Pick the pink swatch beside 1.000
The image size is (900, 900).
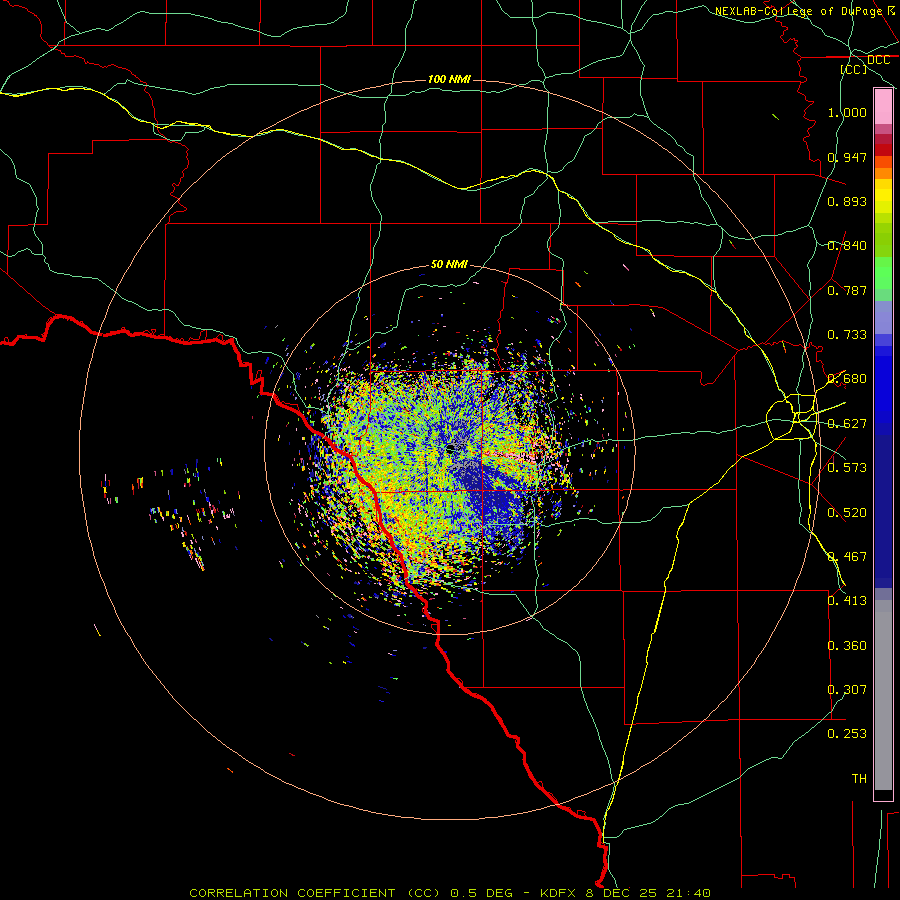tap(883, 107)
